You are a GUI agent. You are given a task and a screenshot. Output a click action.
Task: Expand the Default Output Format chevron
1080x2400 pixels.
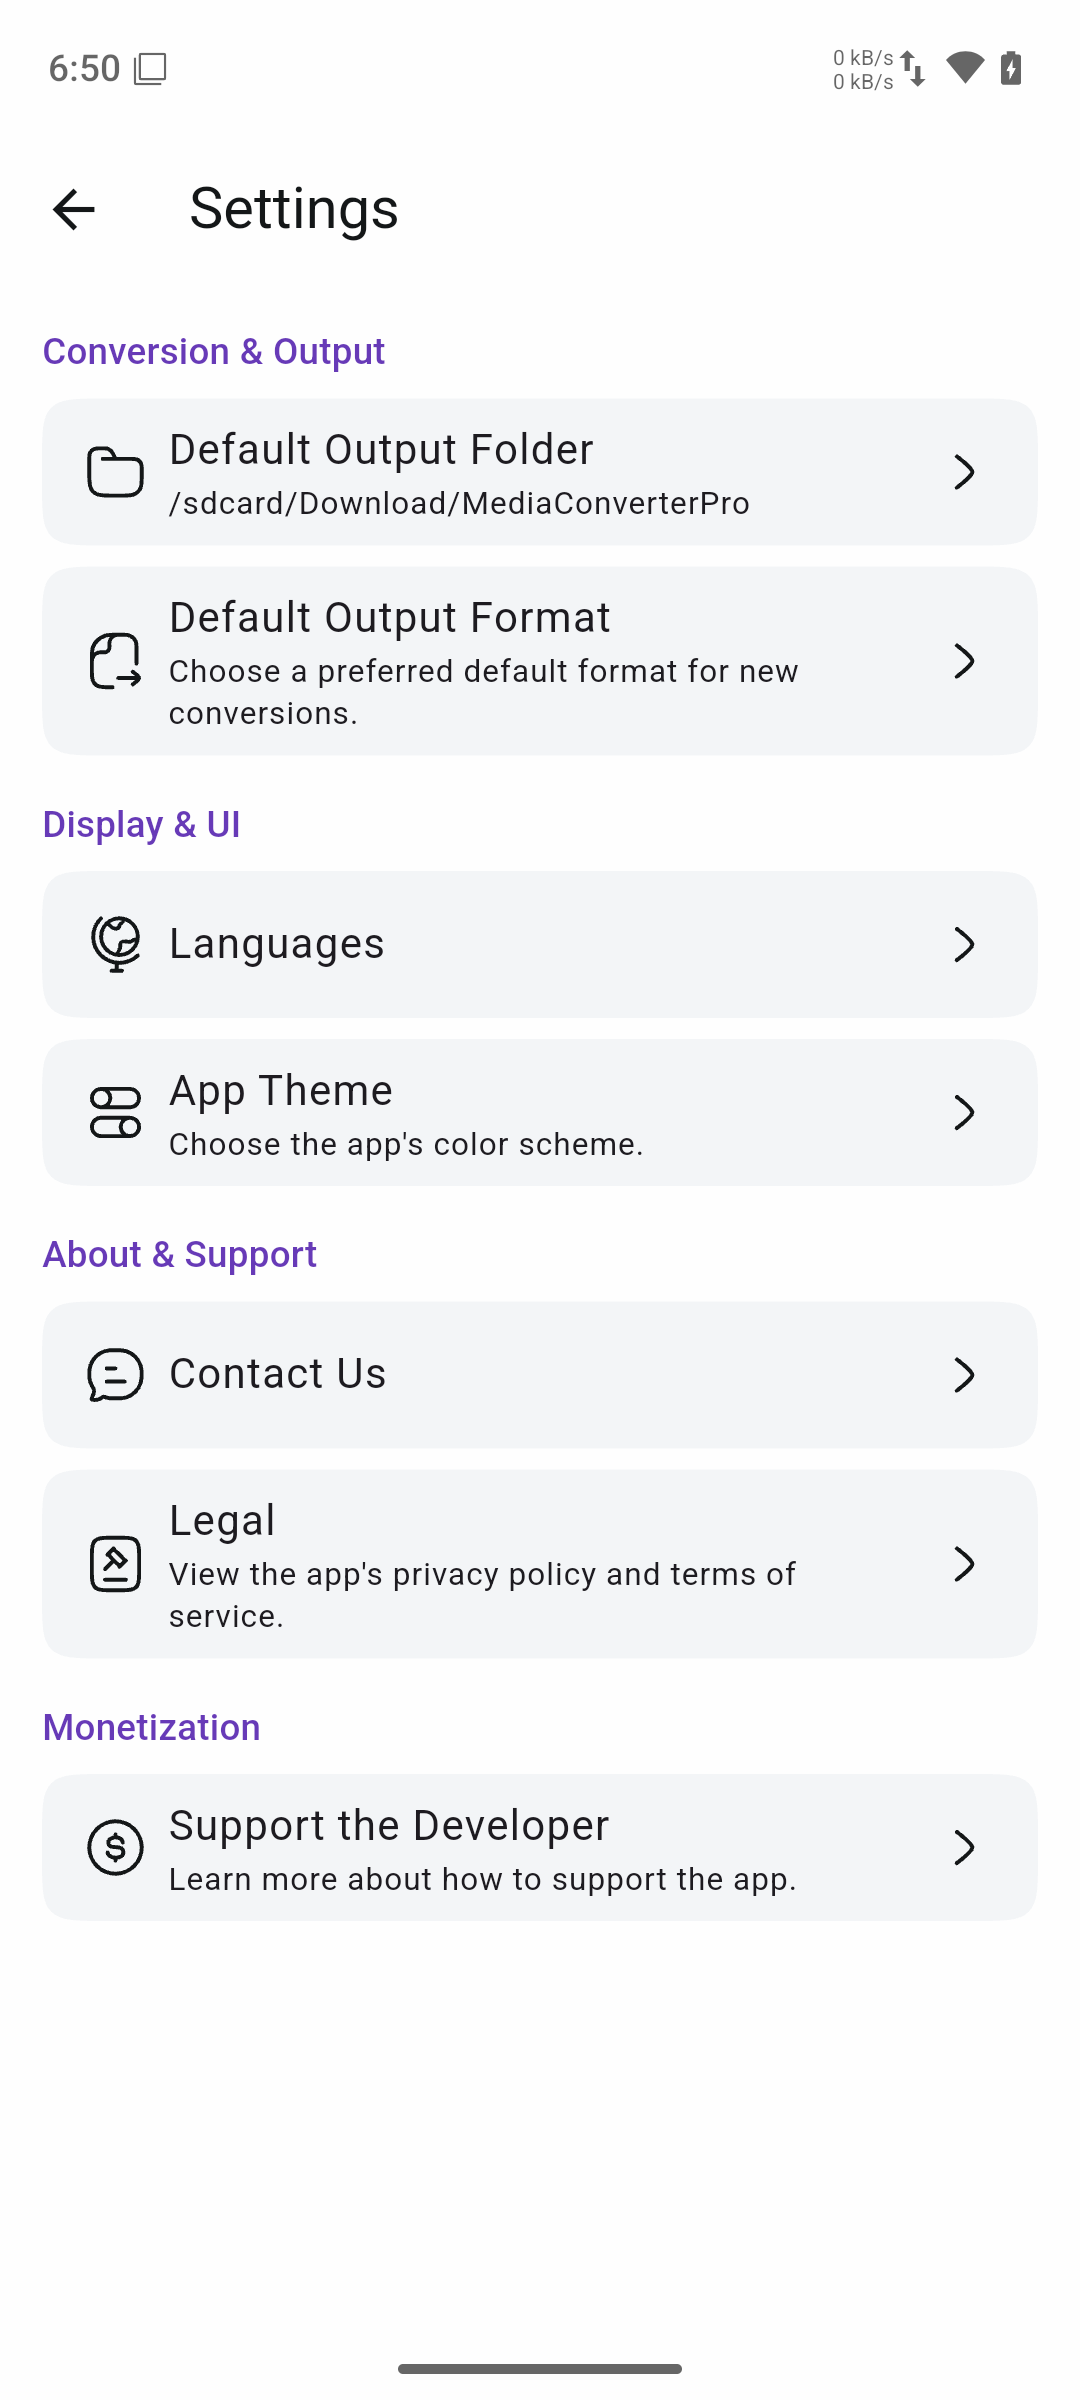tap(964, 661)
